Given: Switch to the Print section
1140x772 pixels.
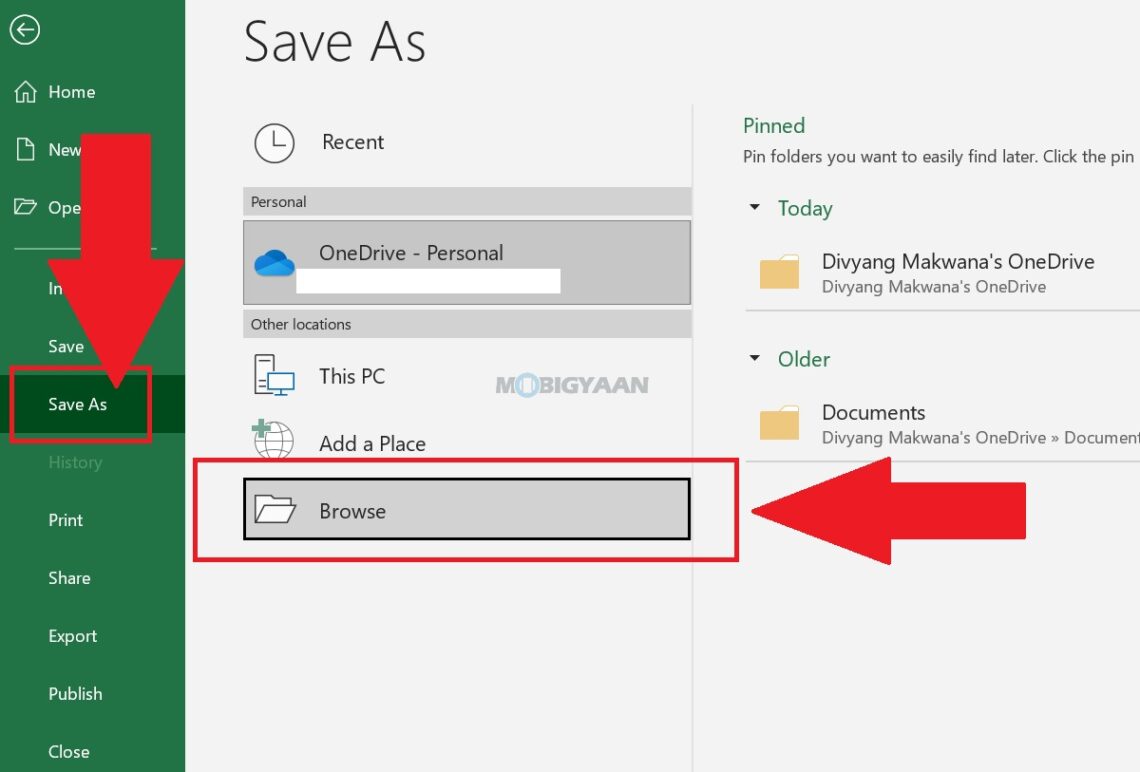Looking at the screenshot, I should click(x=65, y=520).
